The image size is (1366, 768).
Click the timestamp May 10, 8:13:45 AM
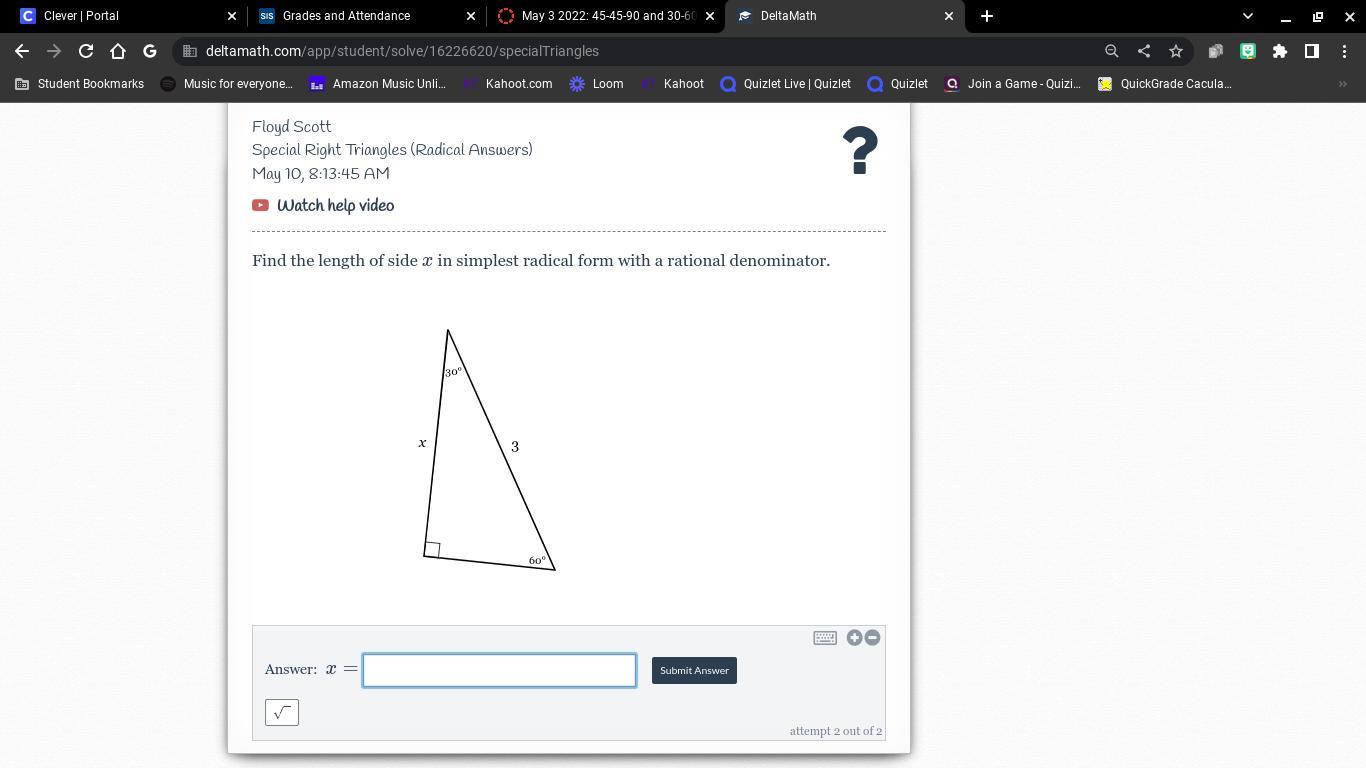pos(321,174)
